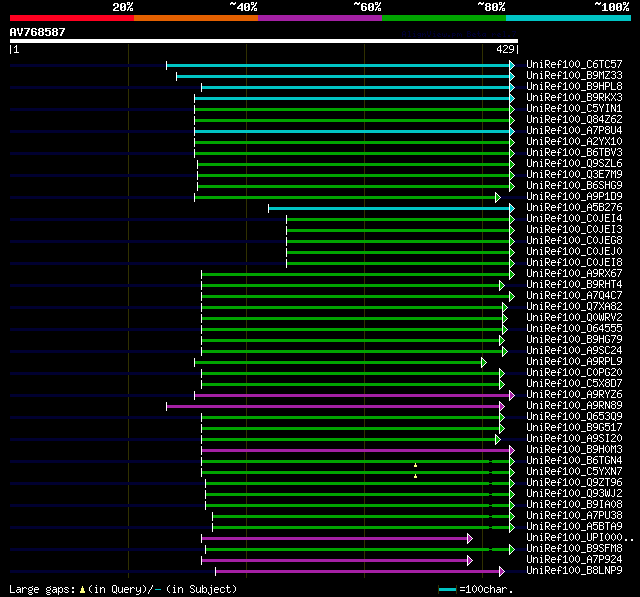Click the green alignment bar for C0JEG8
Image resolution: width=640 pixels, height=597 pixels.
coord(398,242)
